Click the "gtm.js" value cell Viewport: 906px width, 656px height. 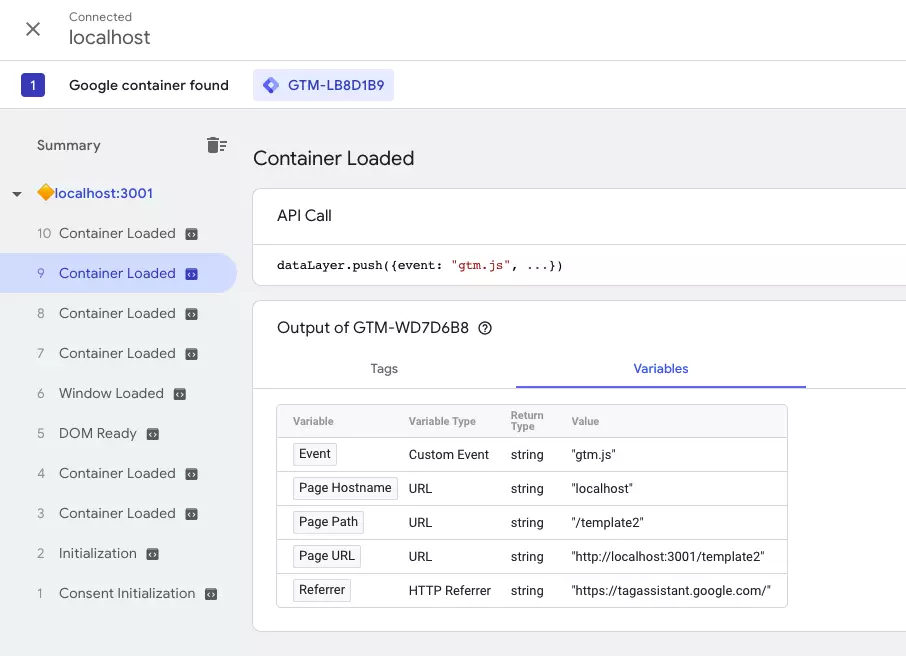(x=593, y=455)
